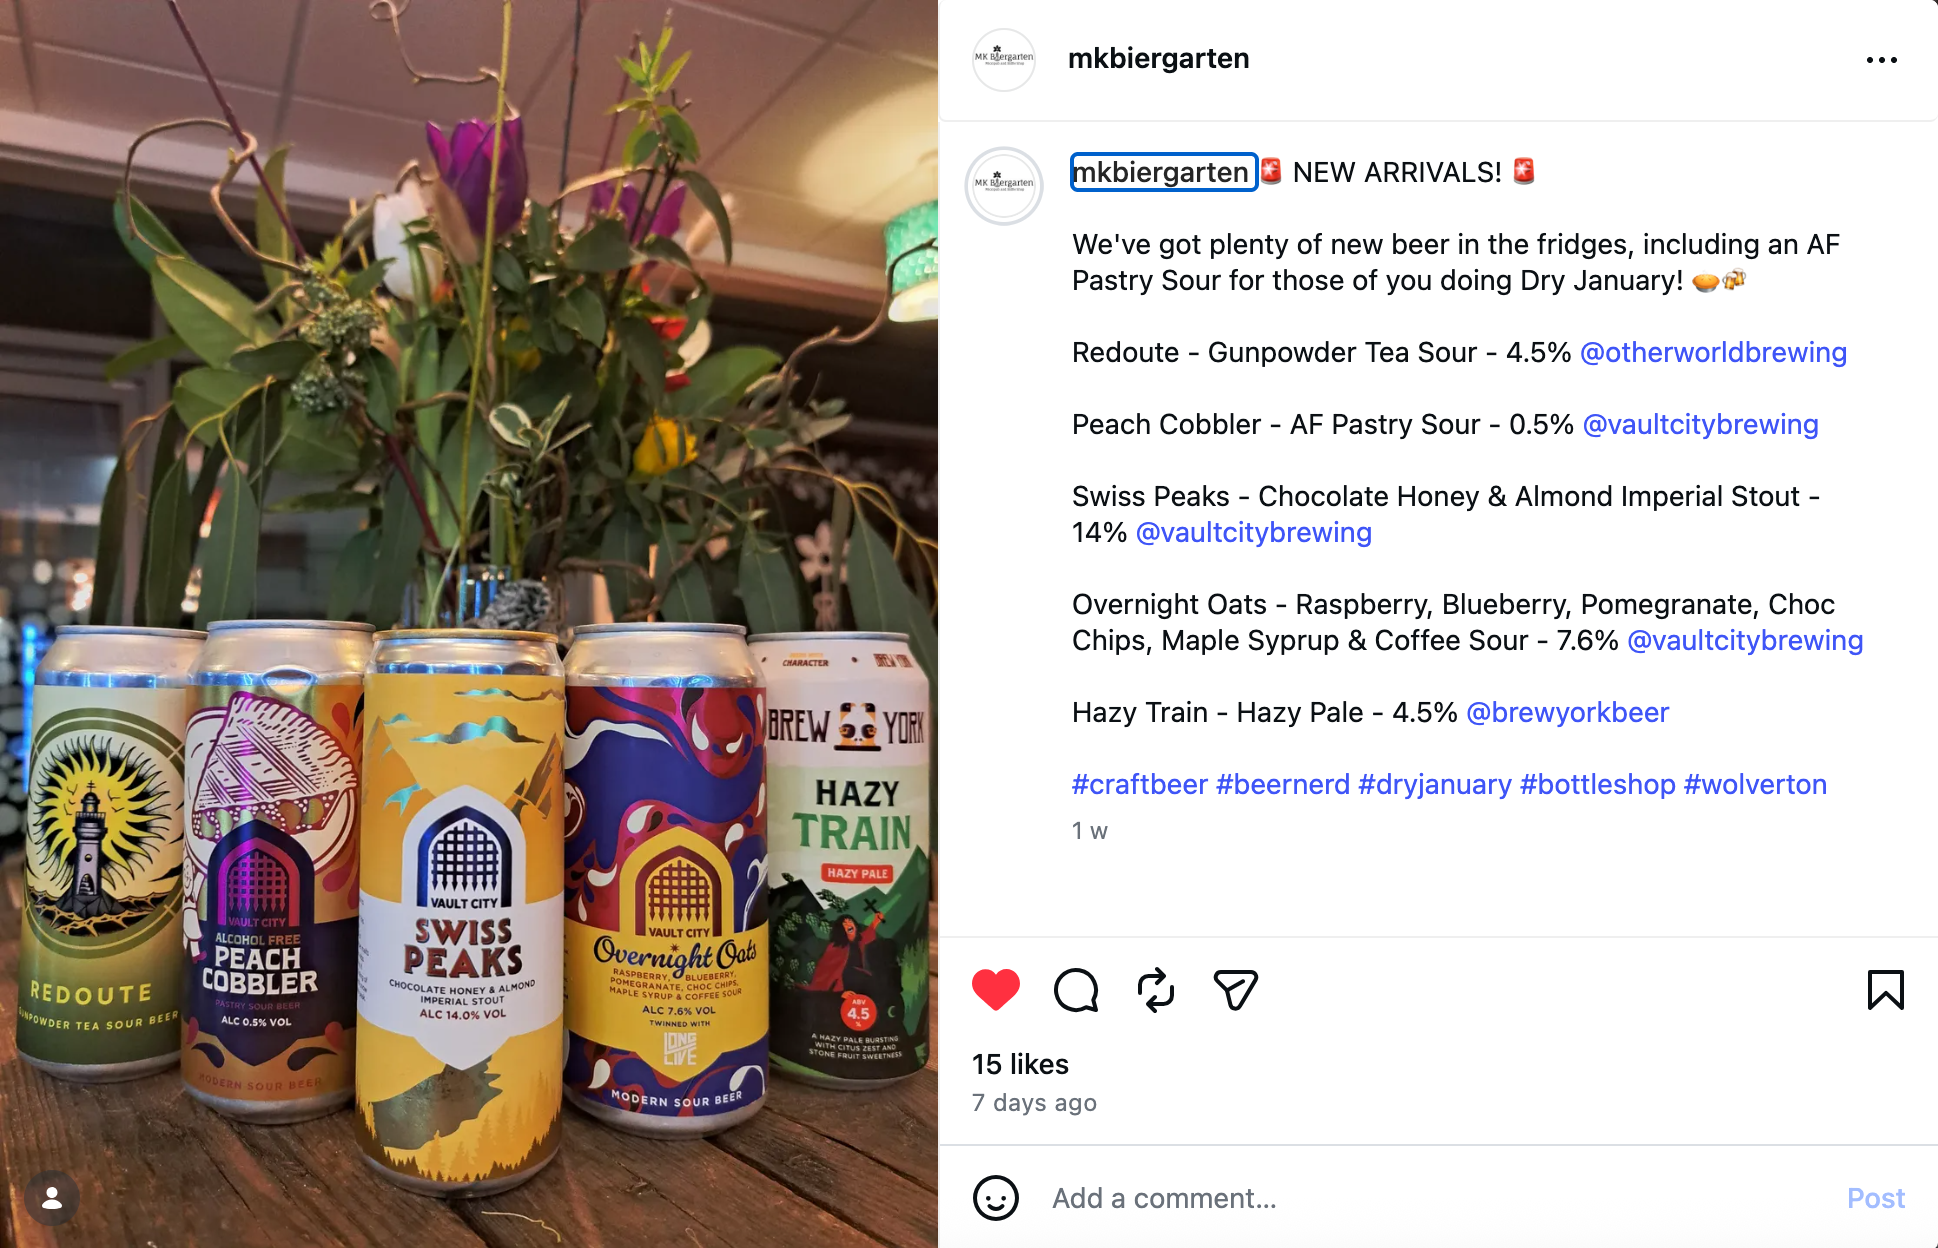Open mkbiergarten profile picture in header

(1003, 60)
